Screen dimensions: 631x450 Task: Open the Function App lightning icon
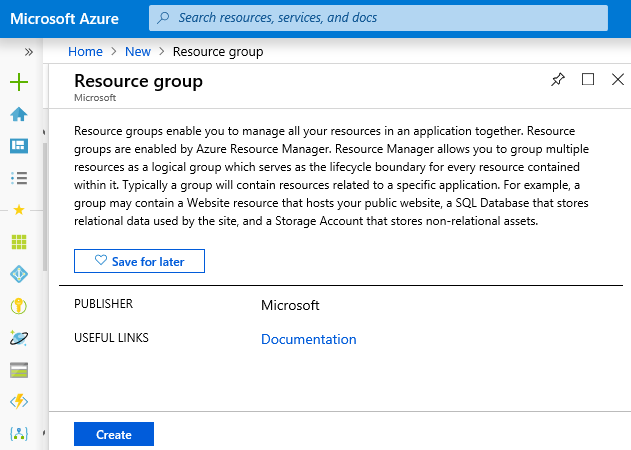(x=19, y=402)
